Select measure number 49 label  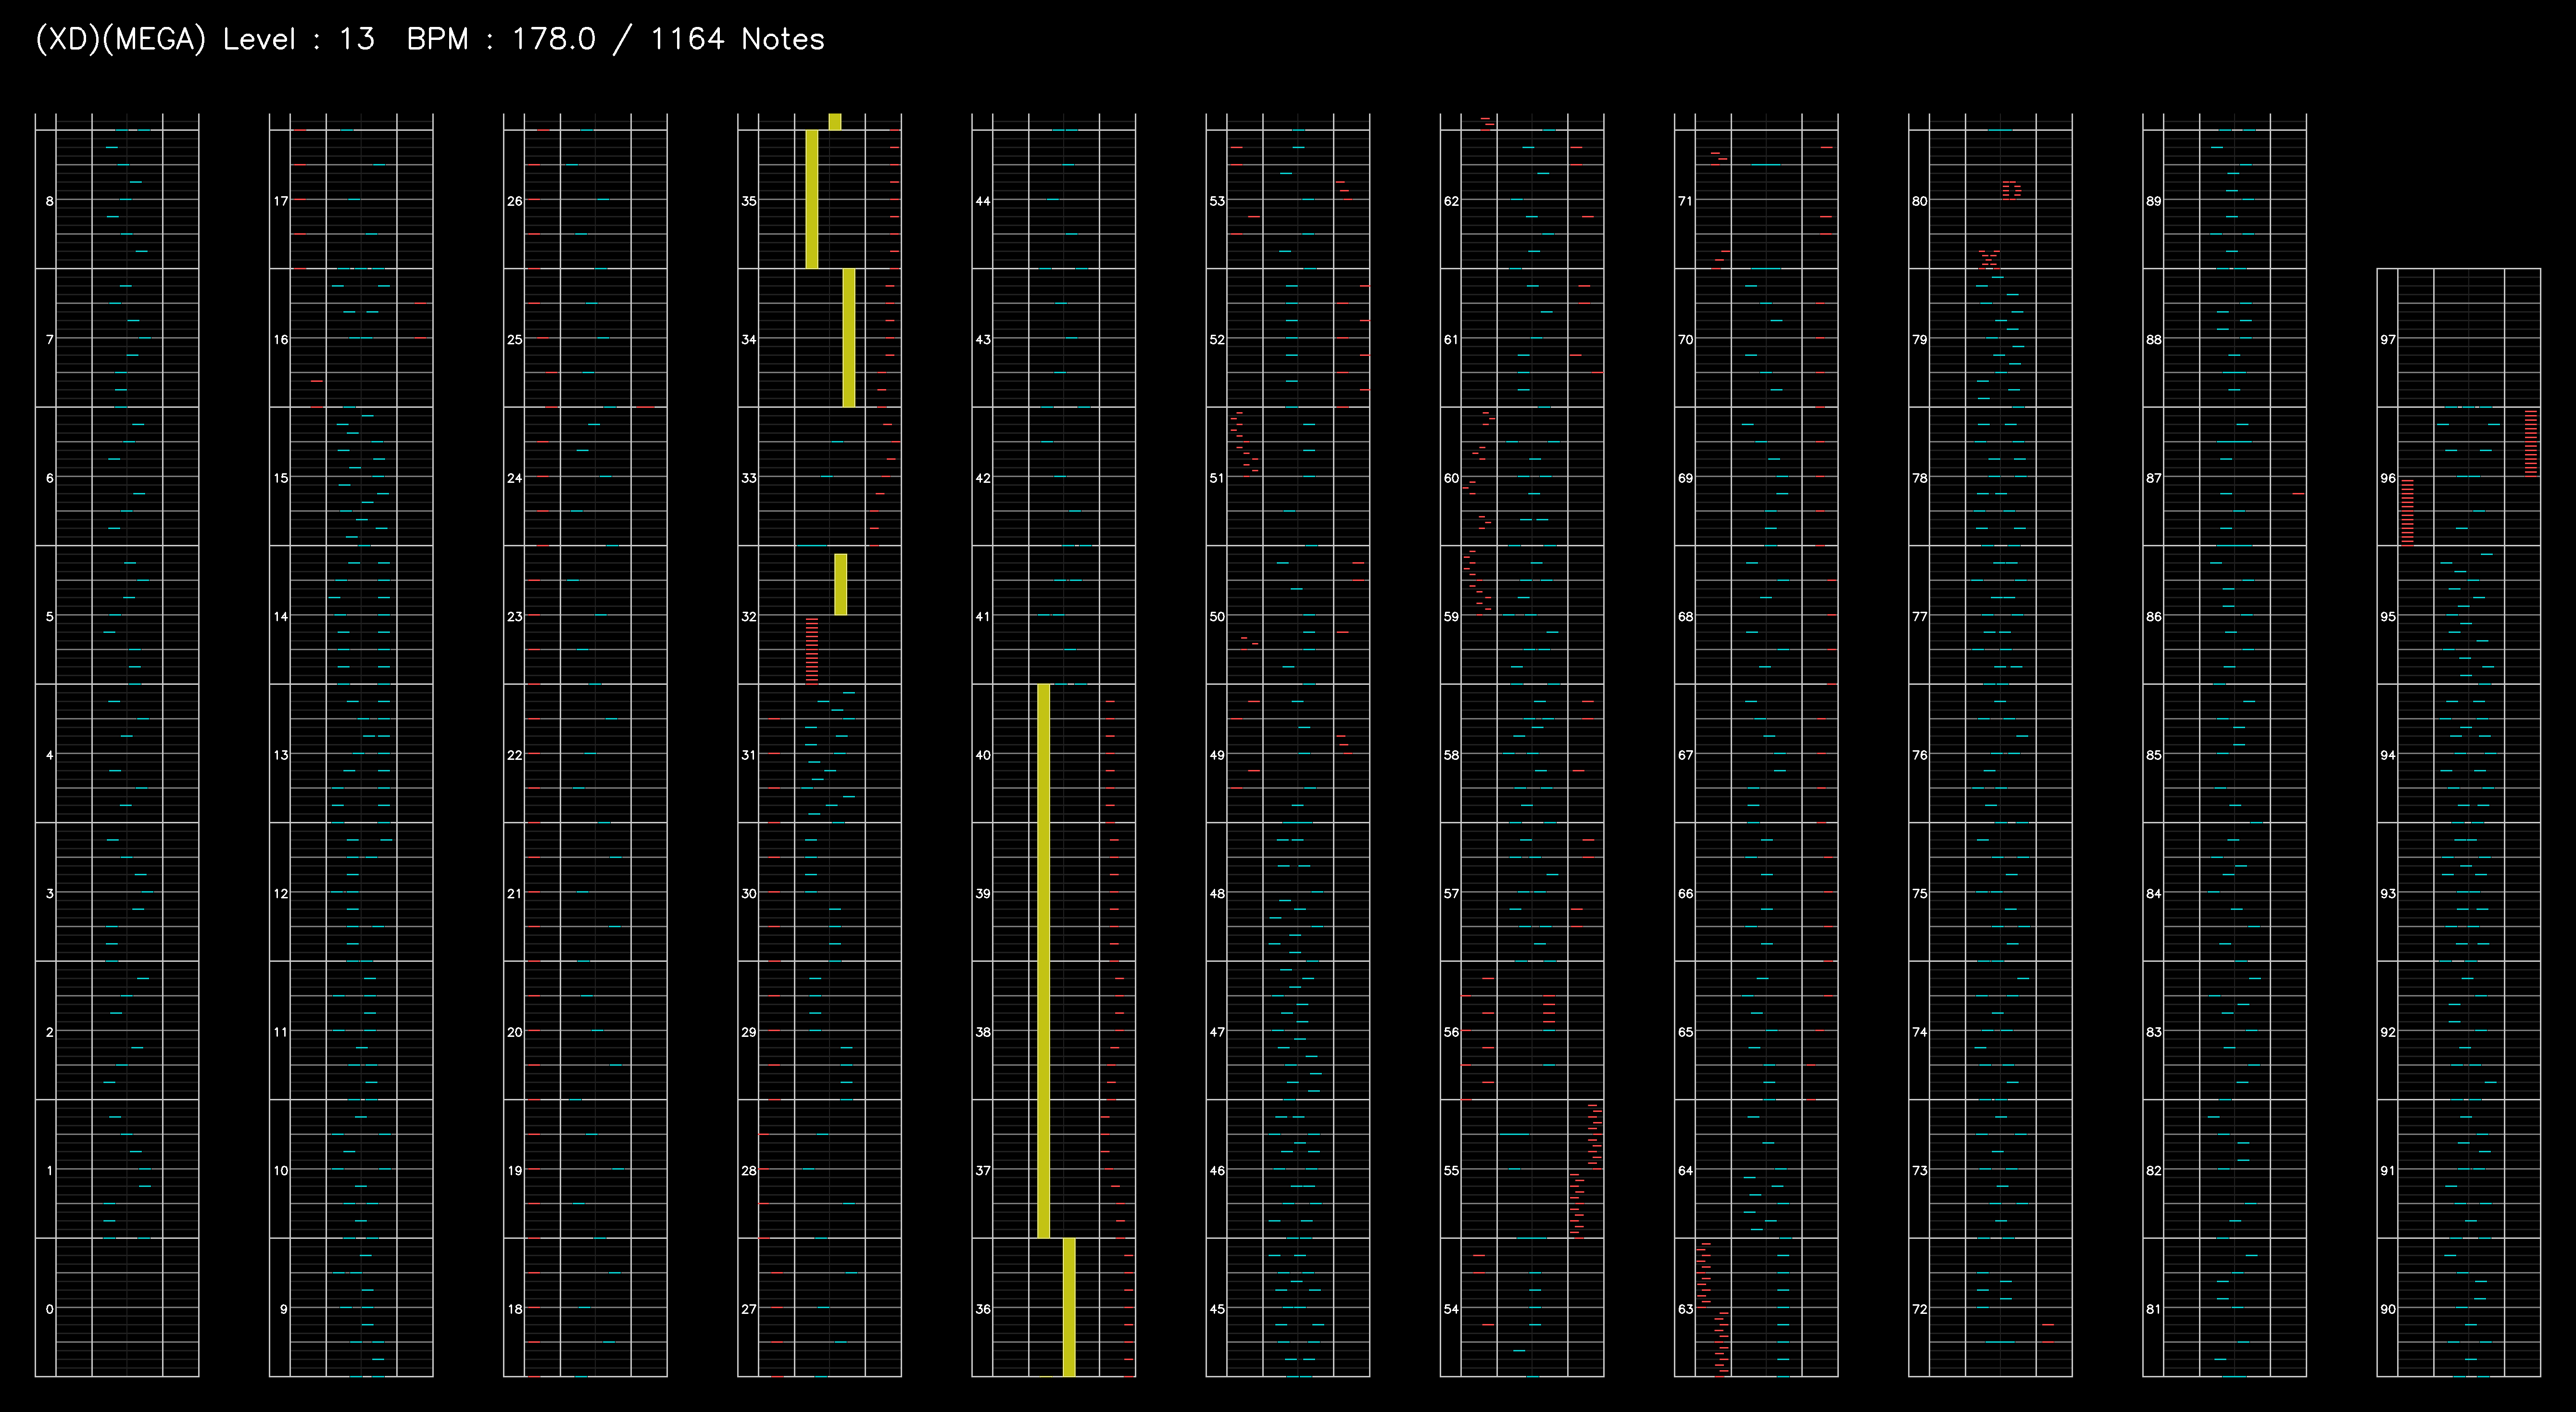1217,755
